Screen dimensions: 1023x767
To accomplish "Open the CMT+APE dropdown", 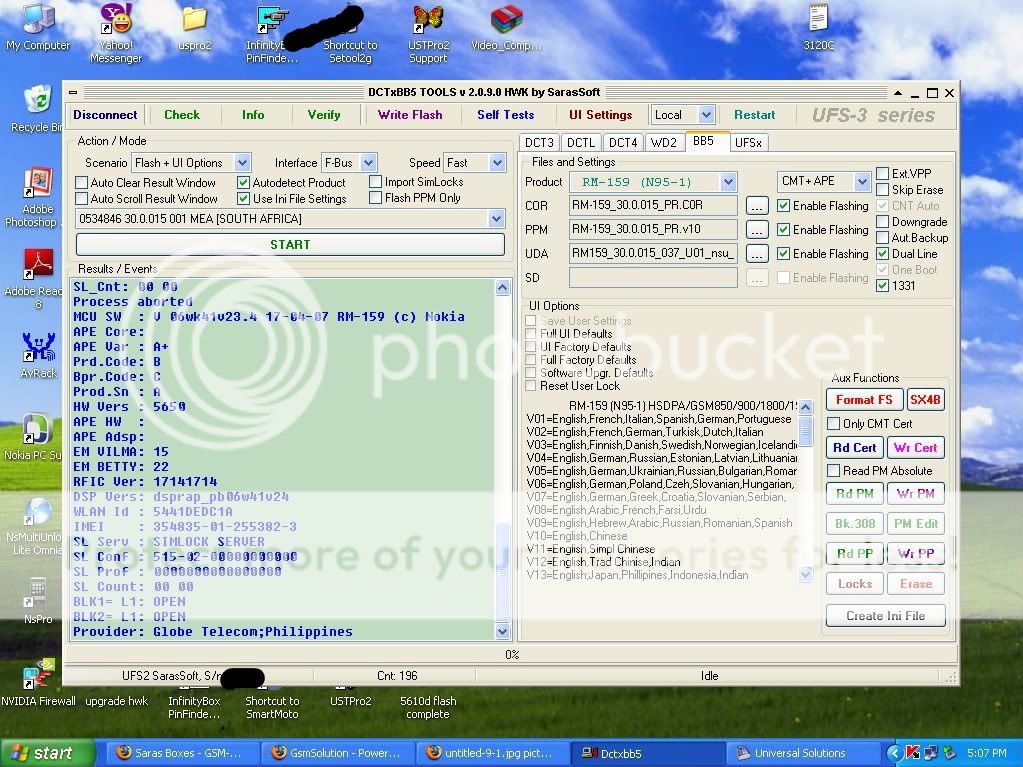I will [x=863, y=181].
